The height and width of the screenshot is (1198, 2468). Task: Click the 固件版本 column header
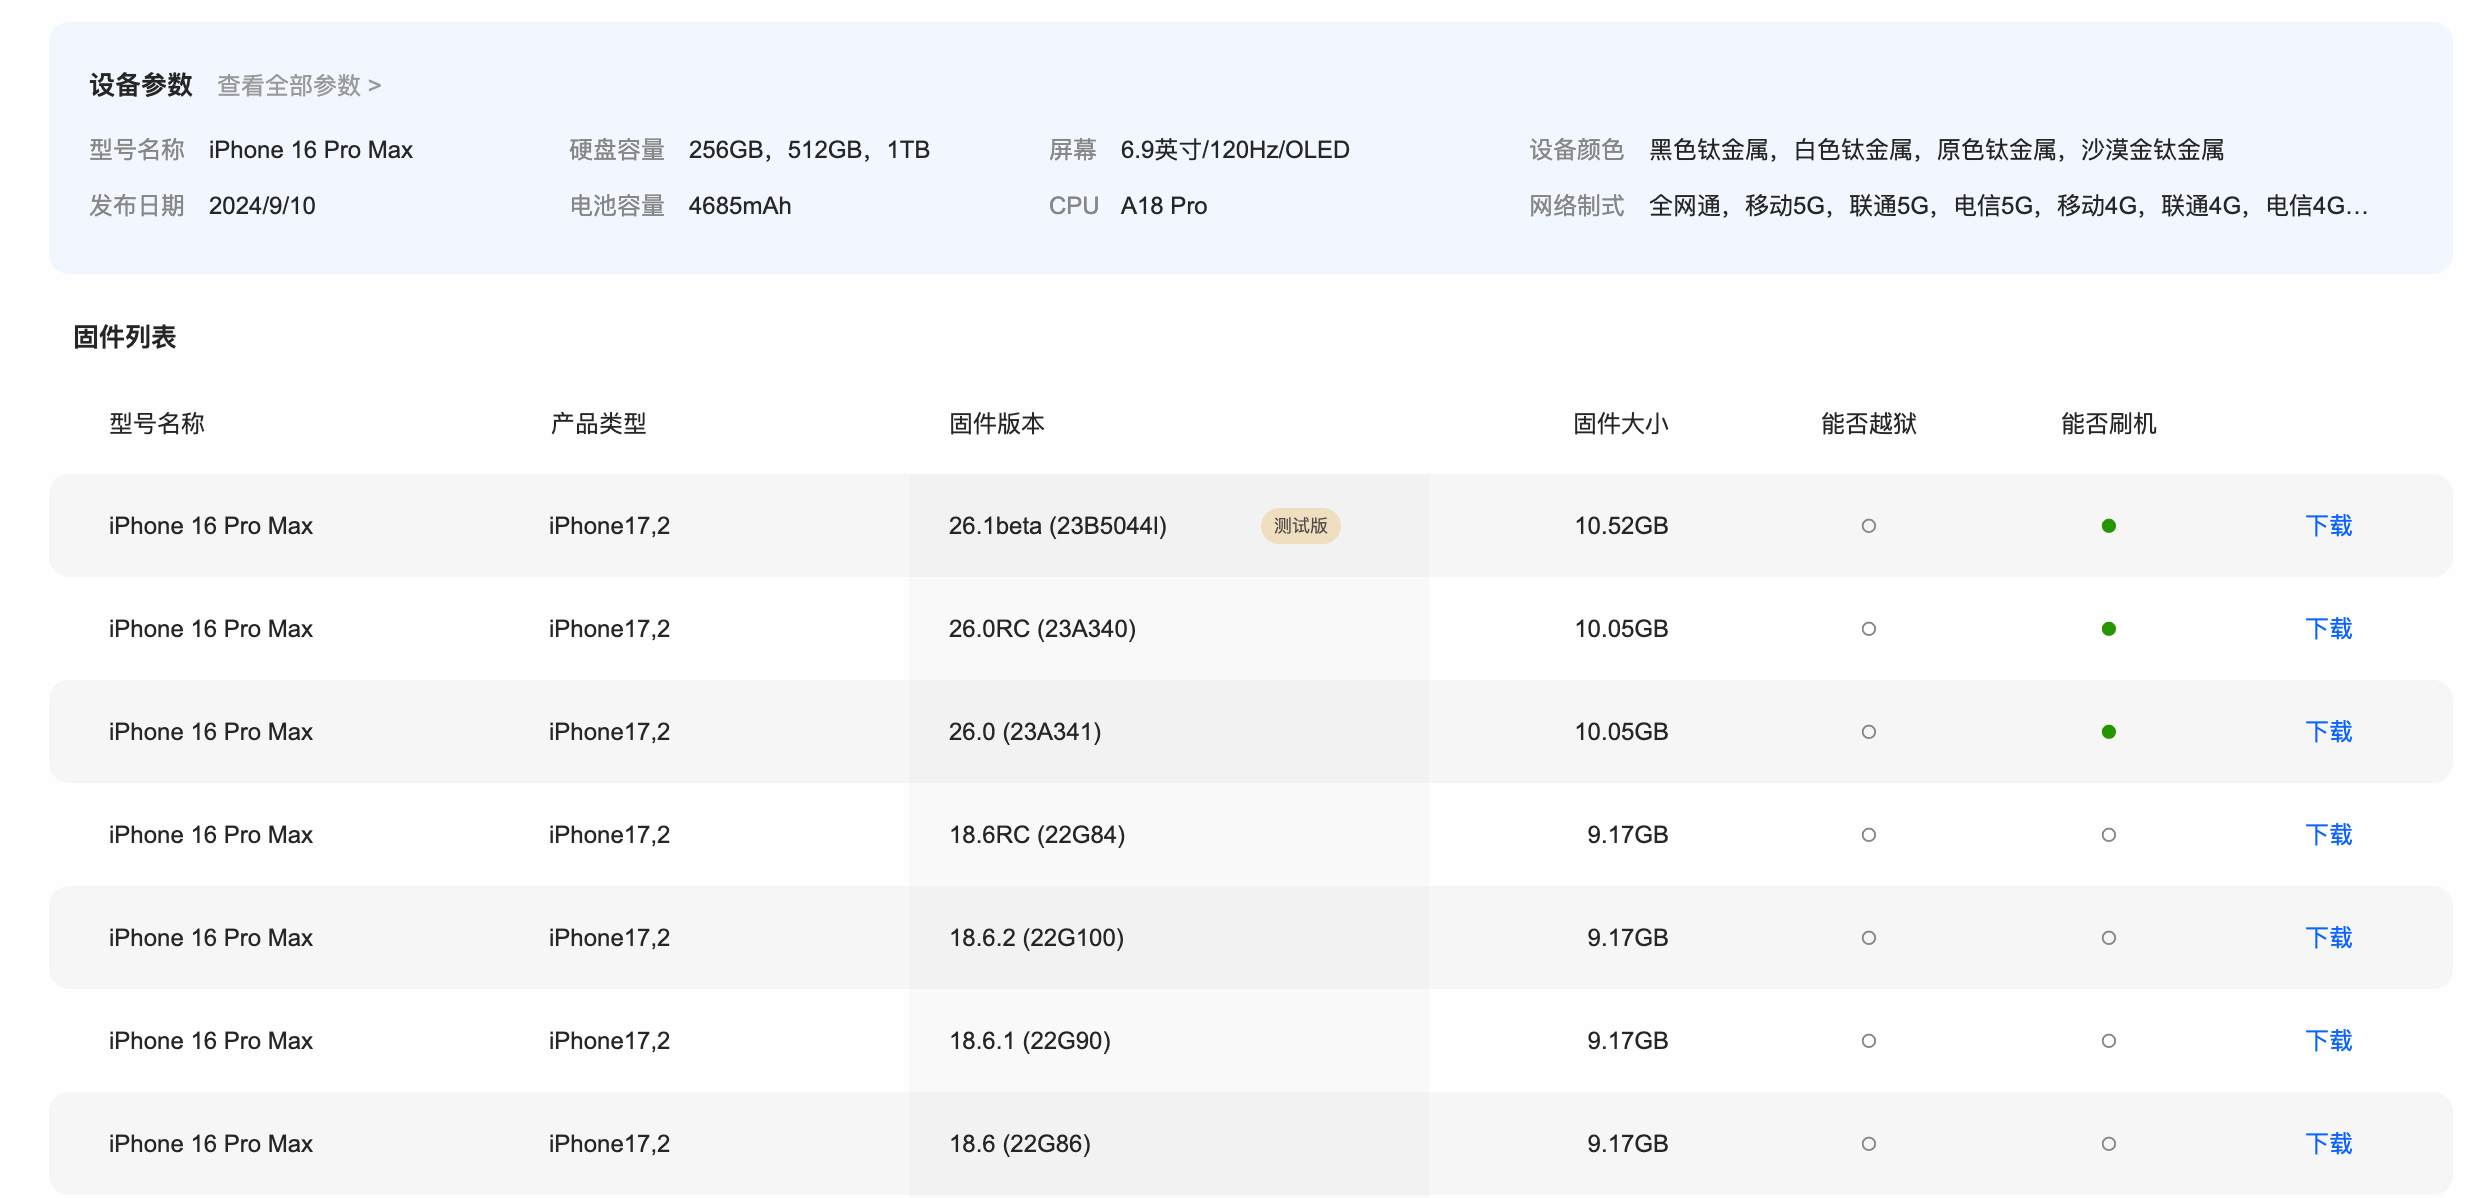(996, 424)
